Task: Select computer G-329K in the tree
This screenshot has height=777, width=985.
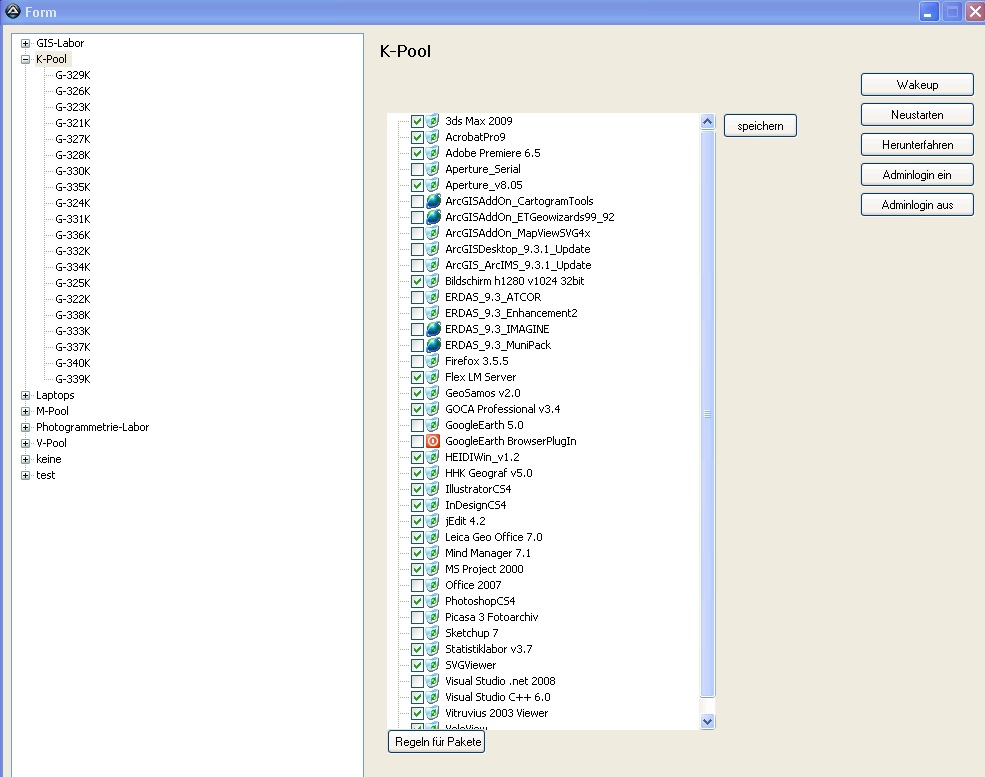Action: [72, 75]
